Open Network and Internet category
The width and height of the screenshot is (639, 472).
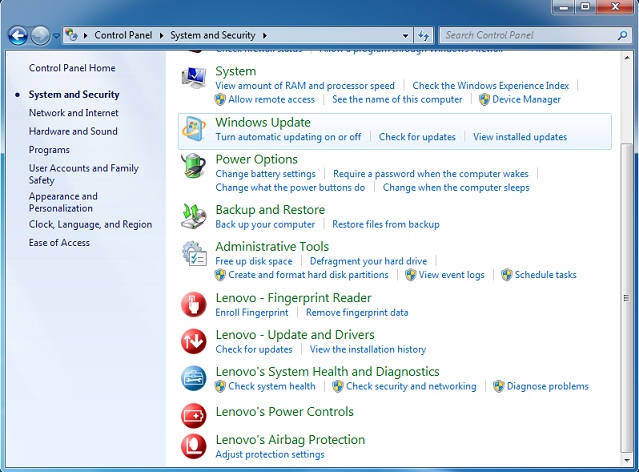pos(73,112)
